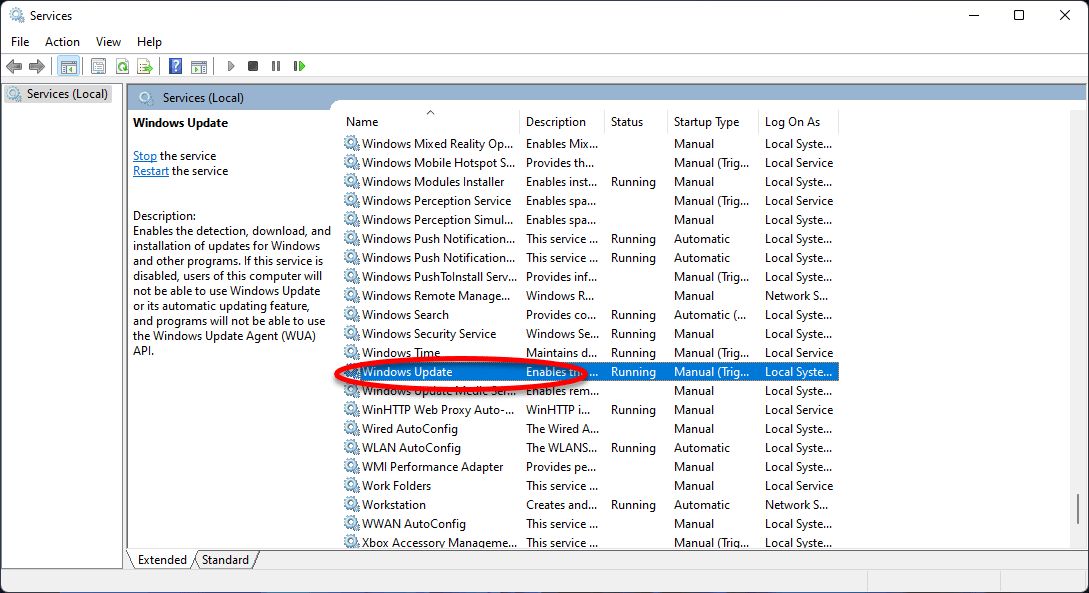1089x593 pixels.
Task: Click the gear icon beside WWAN AutoConfig
Action: tap(351, 524)
